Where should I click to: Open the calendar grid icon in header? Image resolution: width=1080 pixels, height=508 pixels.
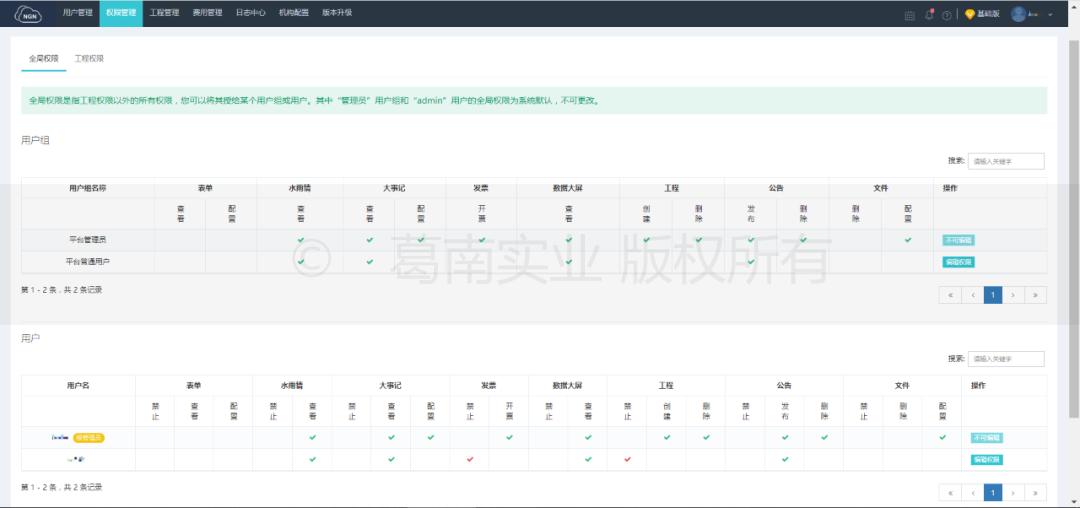909,14
